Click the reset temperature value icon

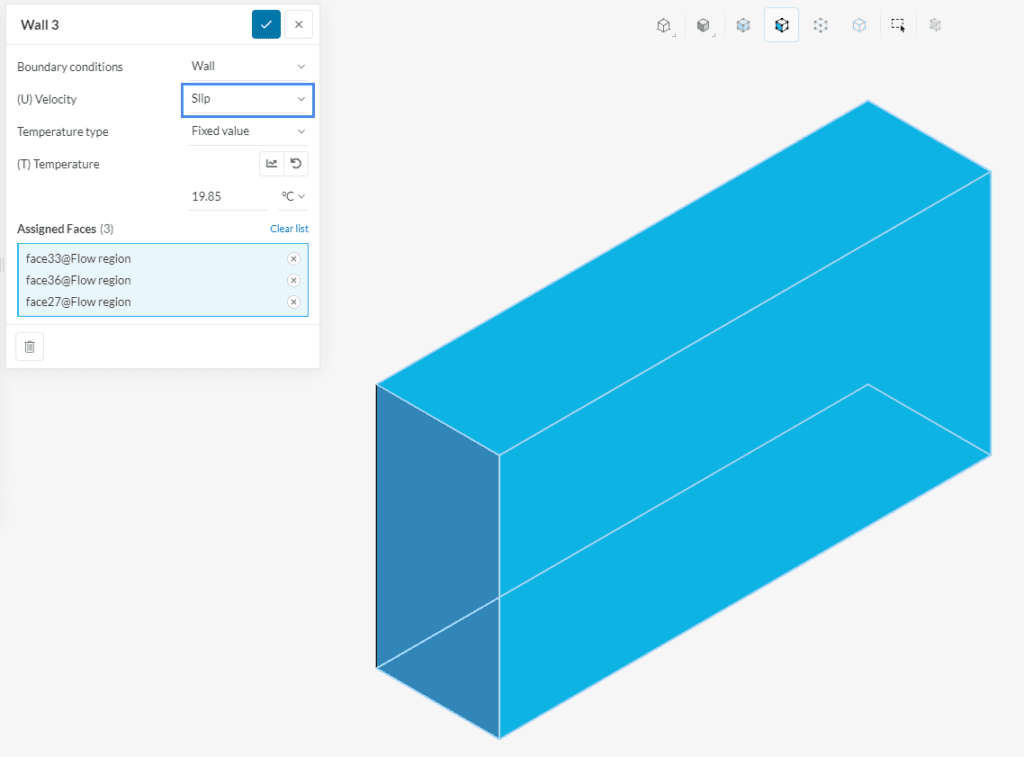click(x=295, y=163)
